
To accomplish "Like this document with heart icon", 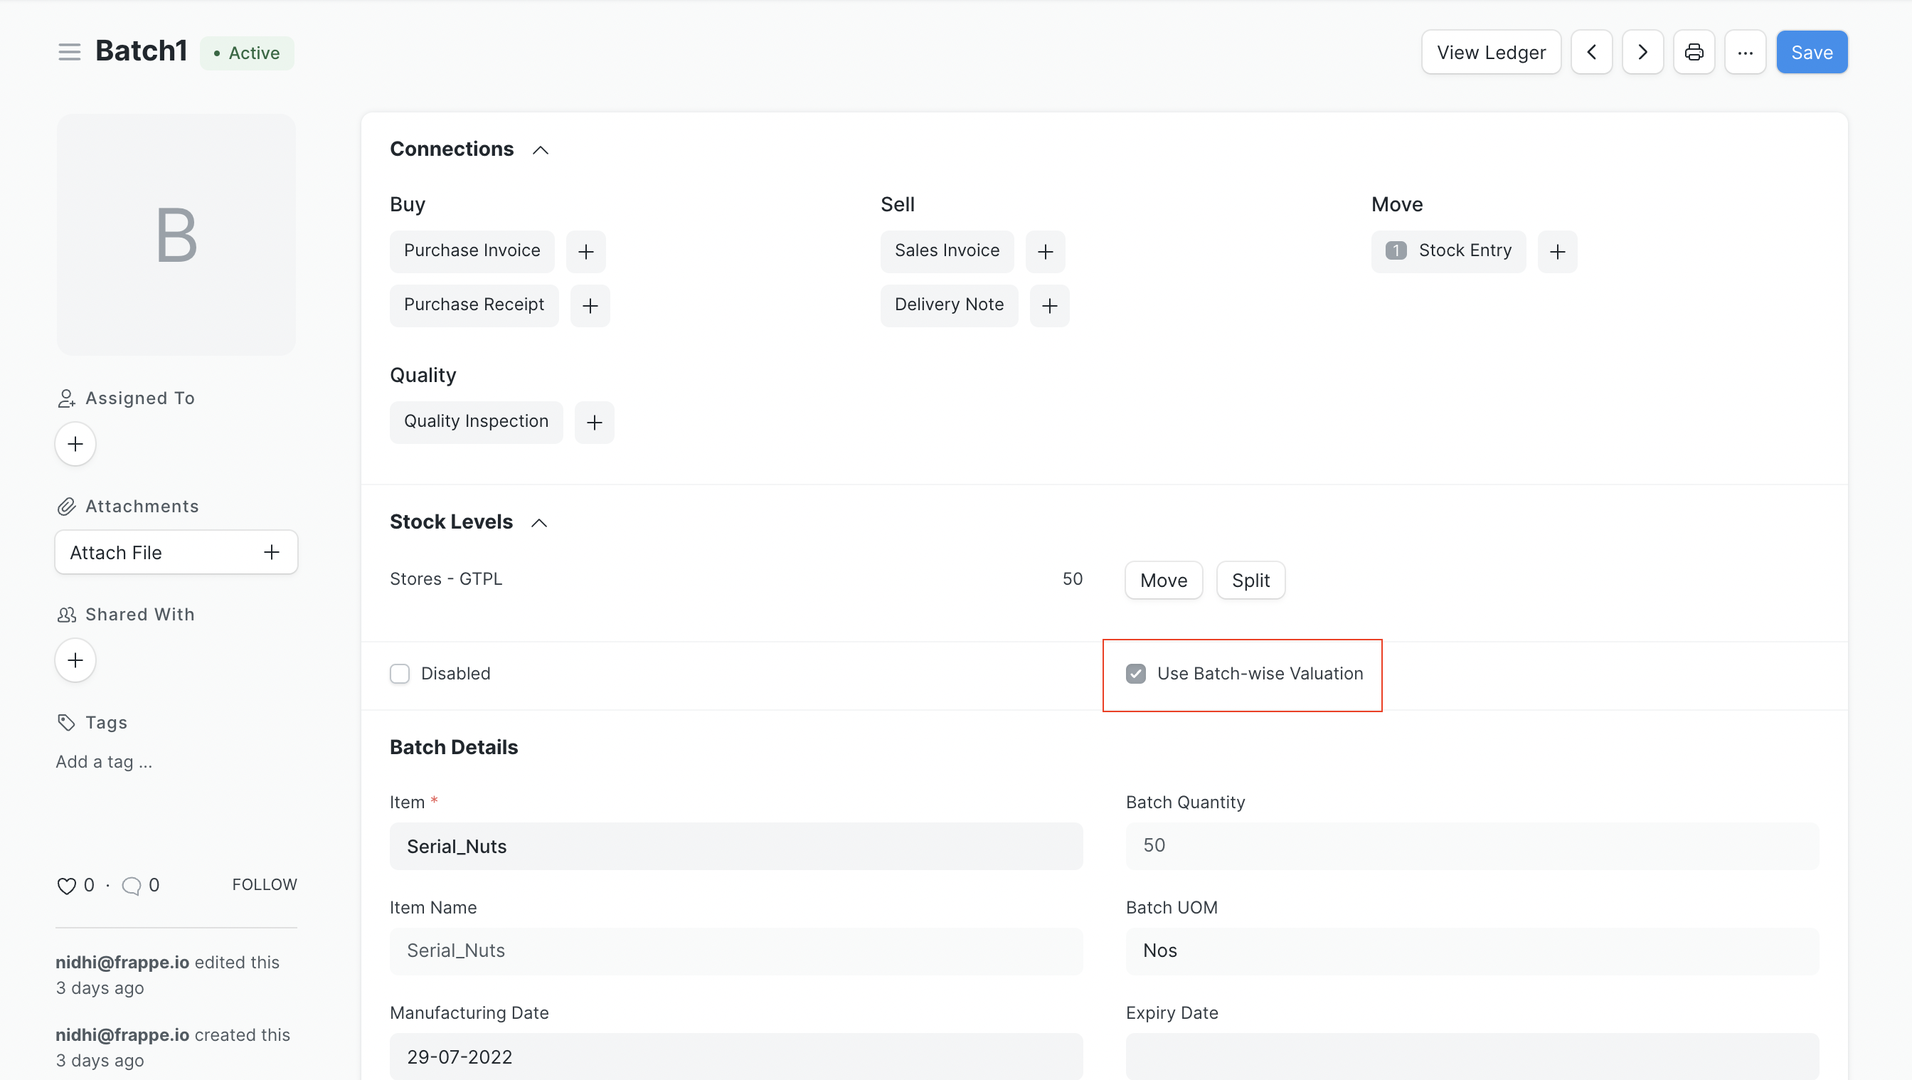I will [x=66, y=886].
